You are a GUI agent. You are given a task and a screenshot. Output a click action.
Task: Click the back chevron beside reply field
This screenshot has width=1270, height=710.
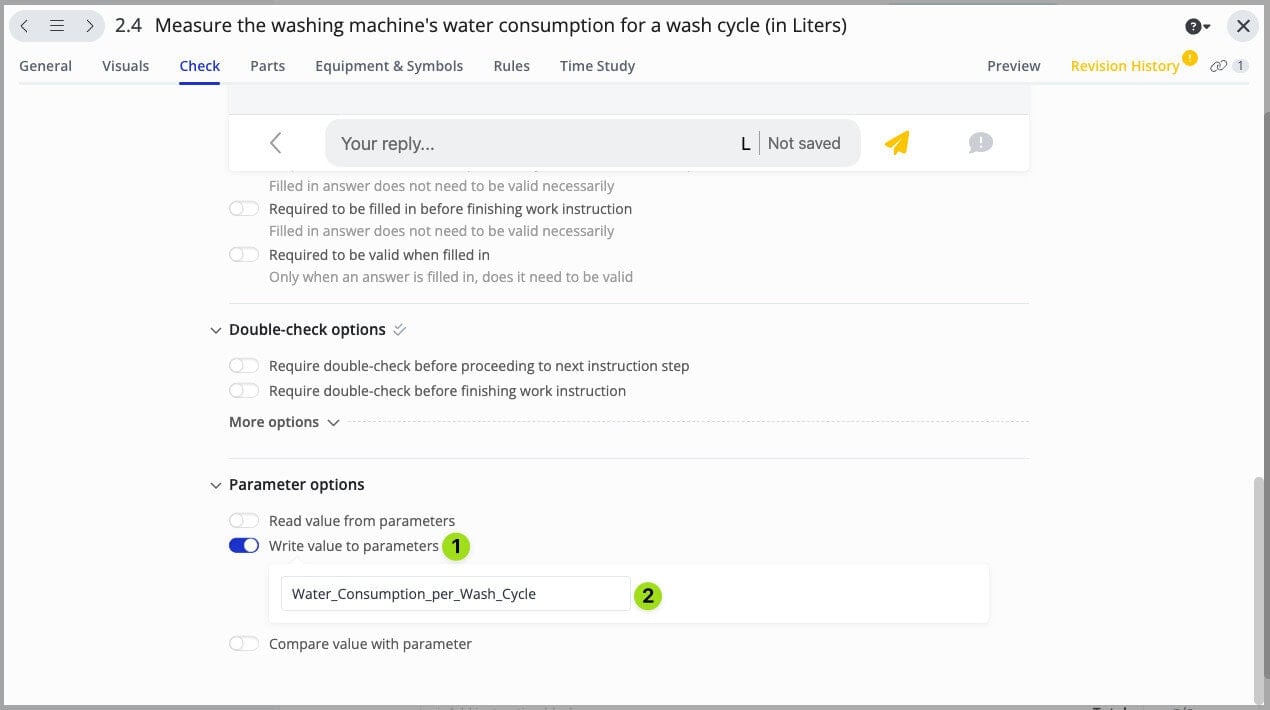[276, 143]
